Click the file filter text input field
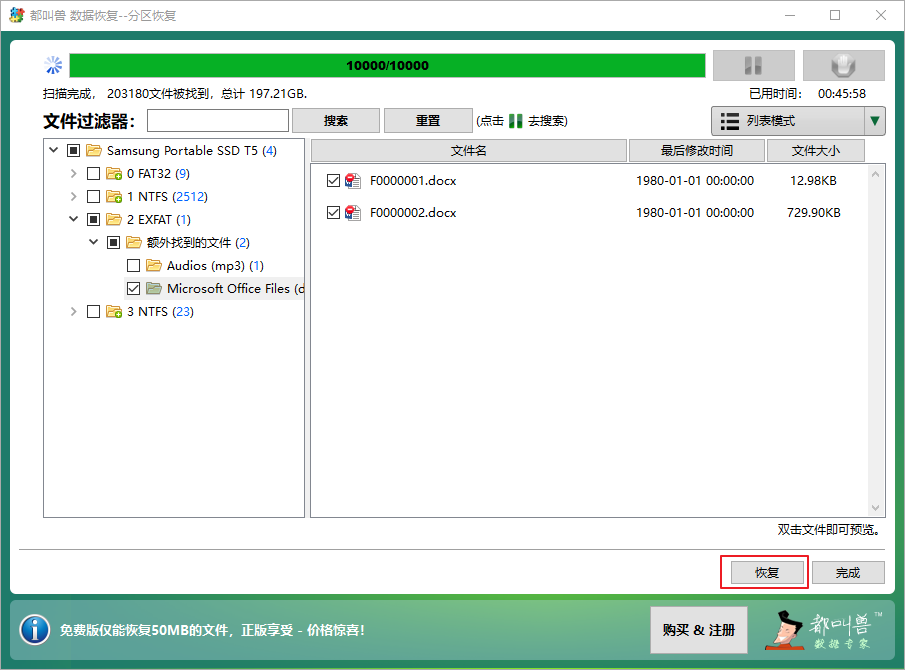 click(x=218, y=121)
